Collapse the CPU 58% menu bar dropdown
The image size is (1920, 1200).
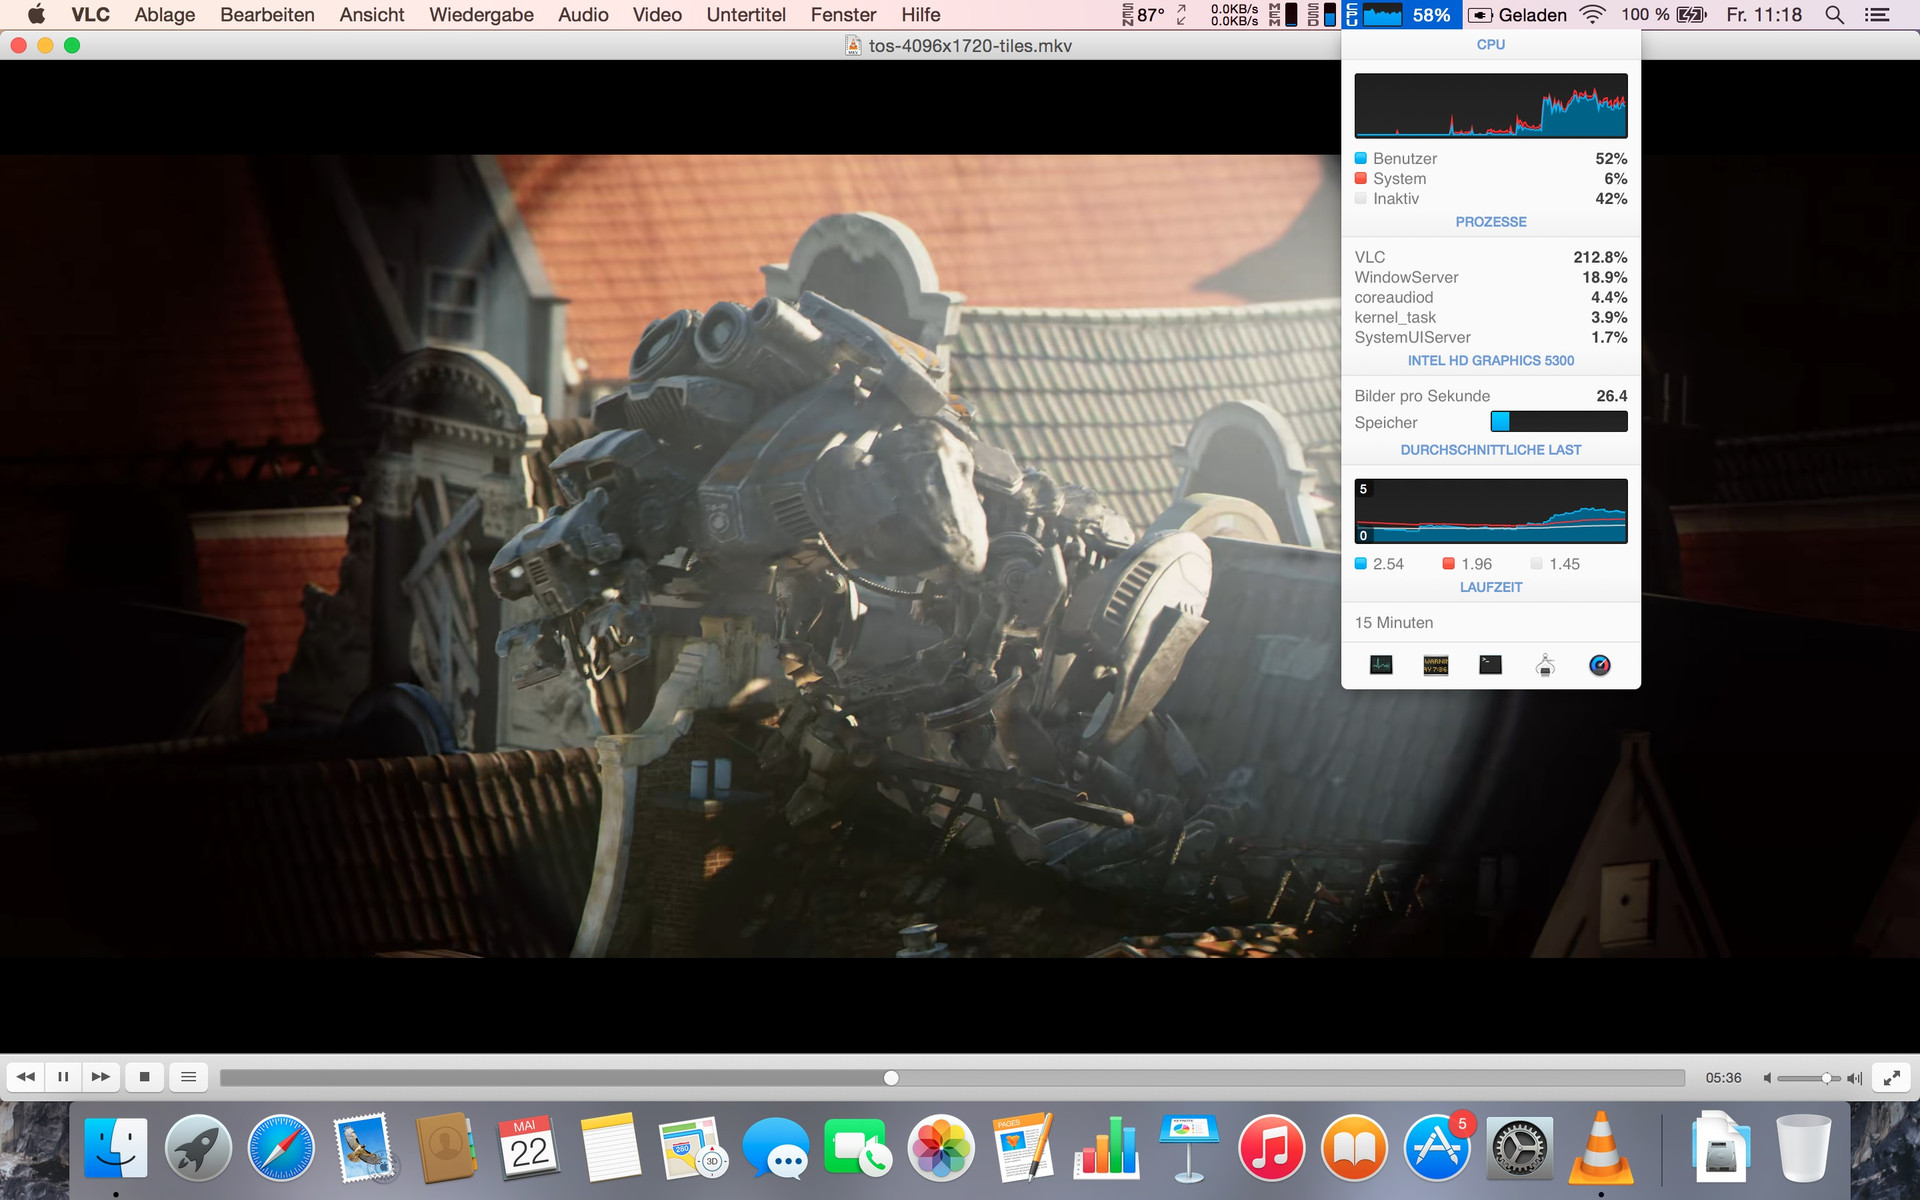1402,15
